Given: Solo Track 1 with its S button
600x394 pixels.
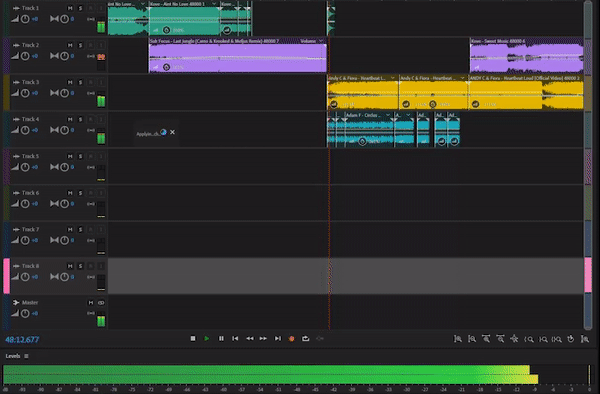Looking at the screenshot, I should 80,8.
